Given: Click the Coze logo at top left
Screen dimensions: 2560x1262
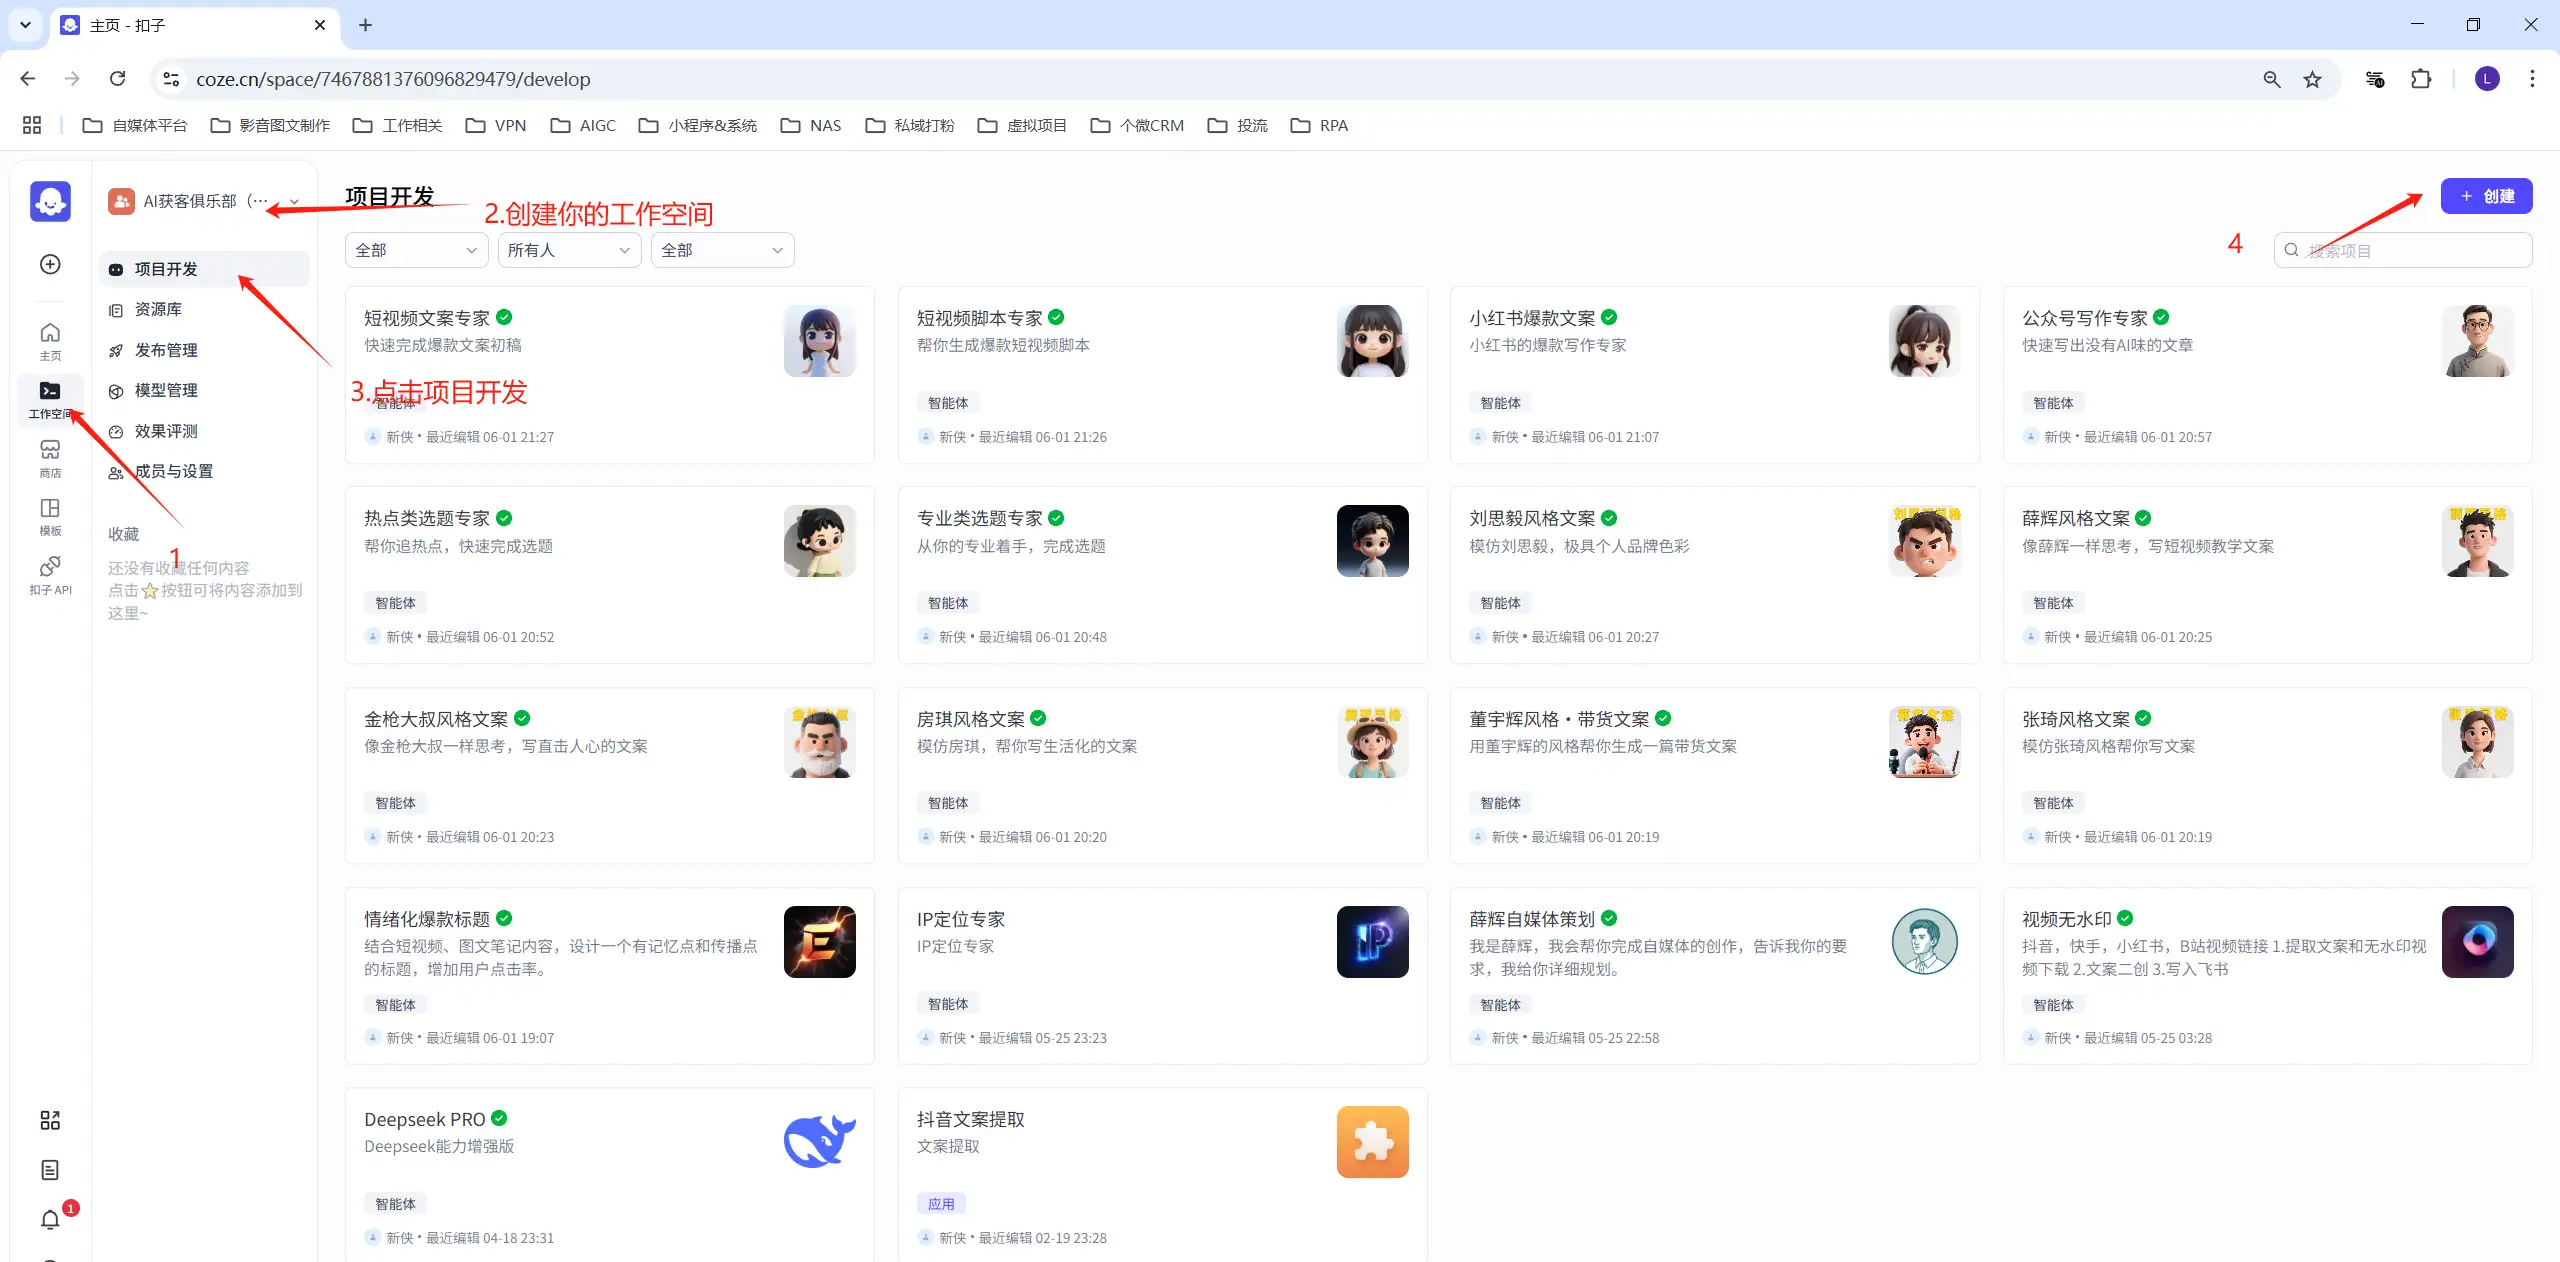Looking at the screenshot, I should tap(50, 201).
